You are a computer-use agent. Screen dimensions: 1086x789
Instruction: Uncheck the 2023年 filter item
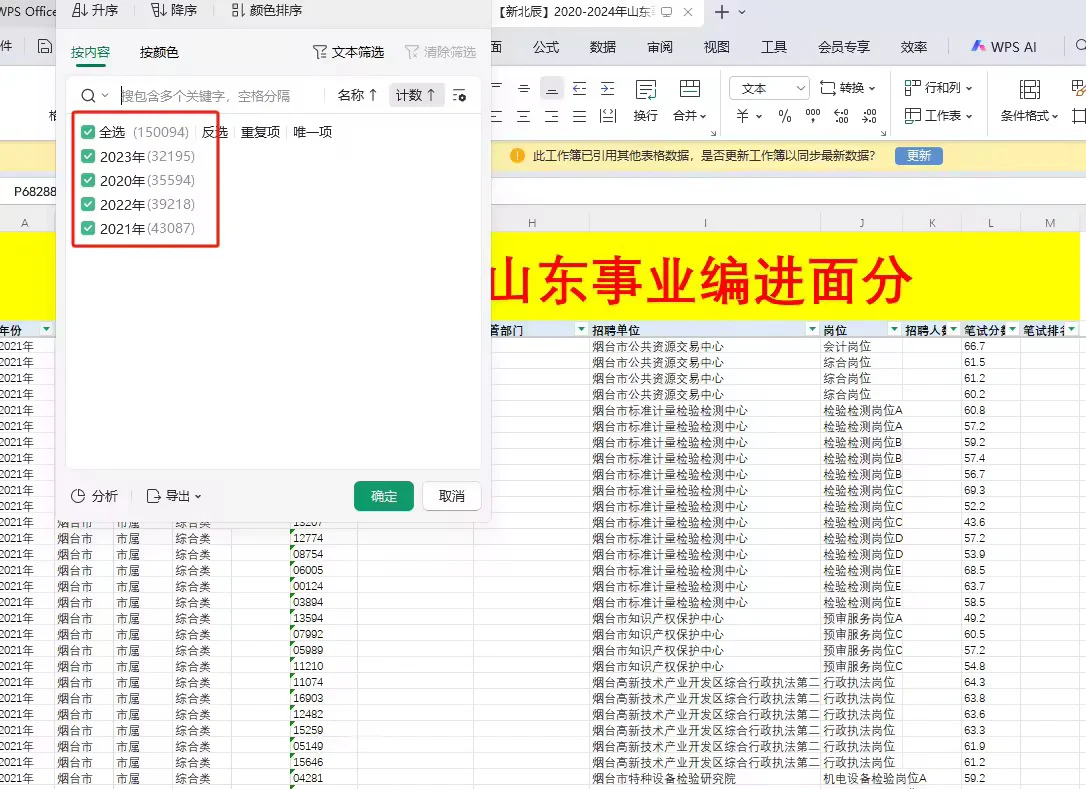click(89, 156)
